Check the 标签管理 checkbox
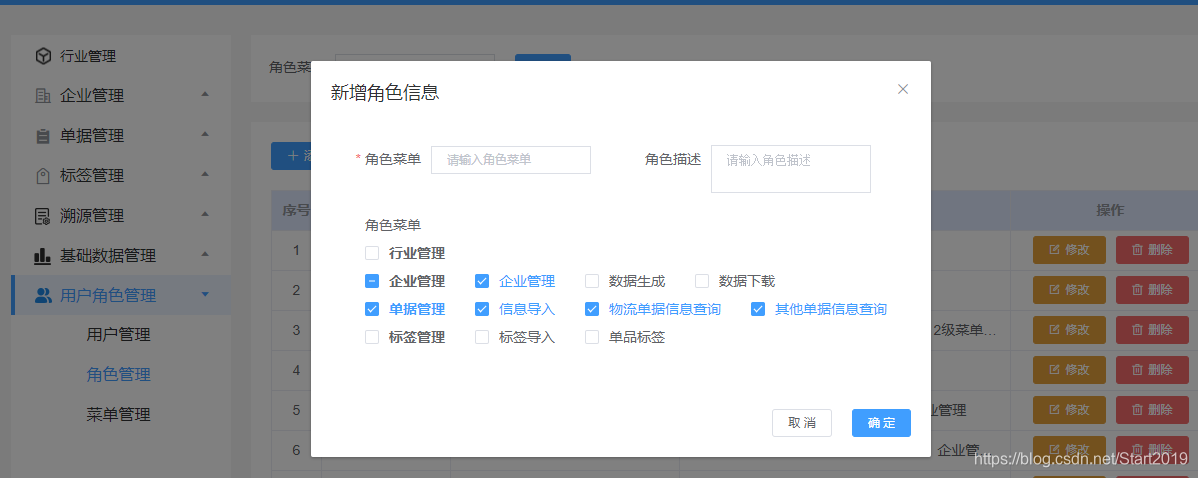This screenshot has width=1198, height=478. click(372, 337)
